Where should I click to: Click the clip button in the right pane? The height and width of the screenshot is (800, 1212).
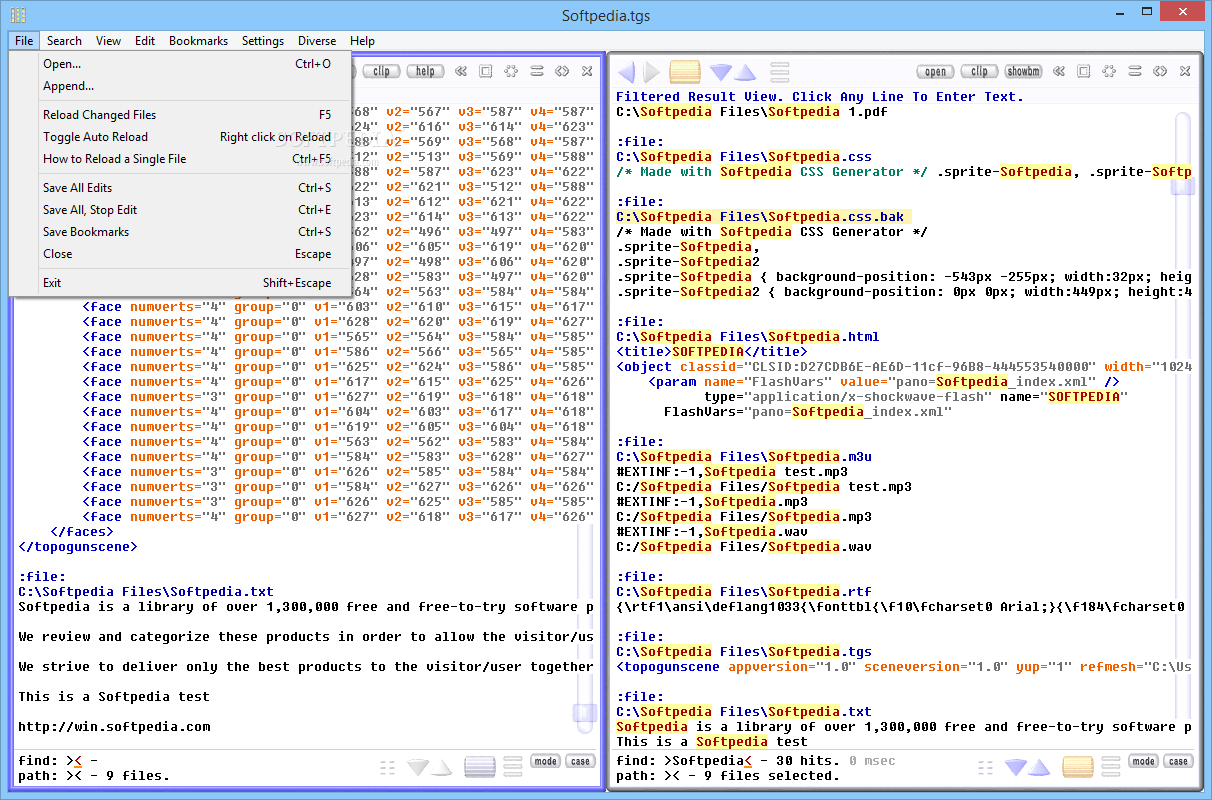pos(980,72)
